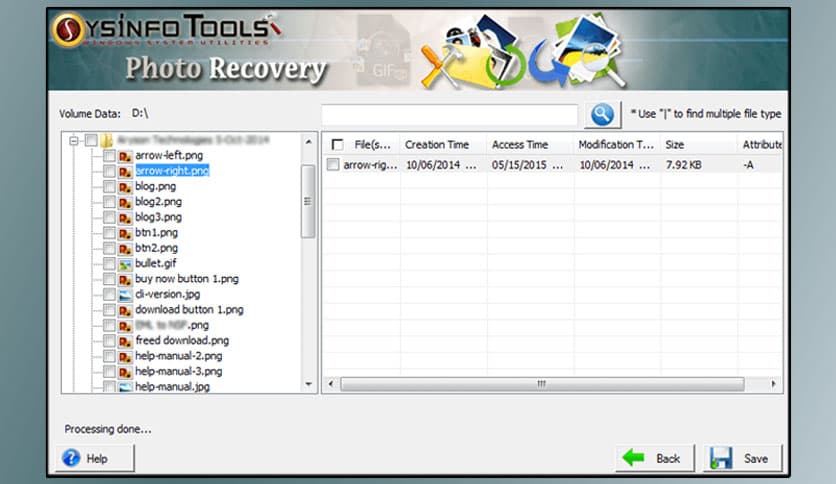This screenshot has height=484, width=836.
Task: Select blog.png in the tree
Action: [x=155, y=186]
